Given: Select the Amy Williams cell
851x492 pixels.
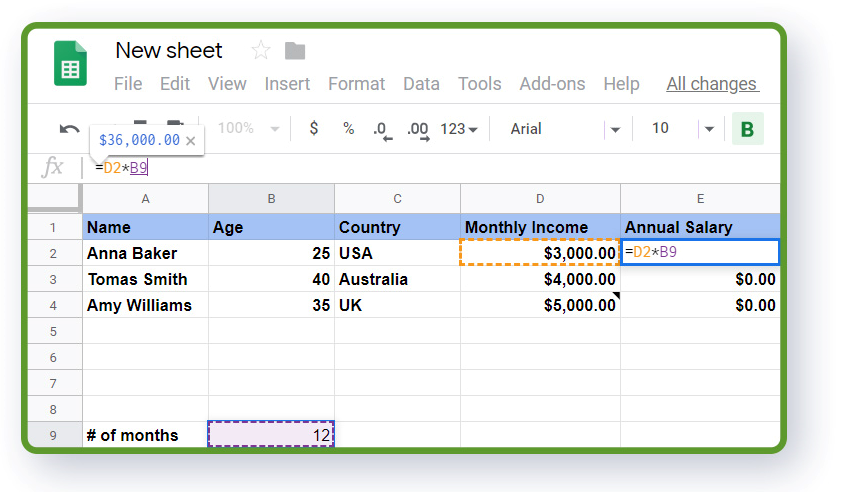Looking at the screenshot, I should pyautogui.click(x=145, y=305).
